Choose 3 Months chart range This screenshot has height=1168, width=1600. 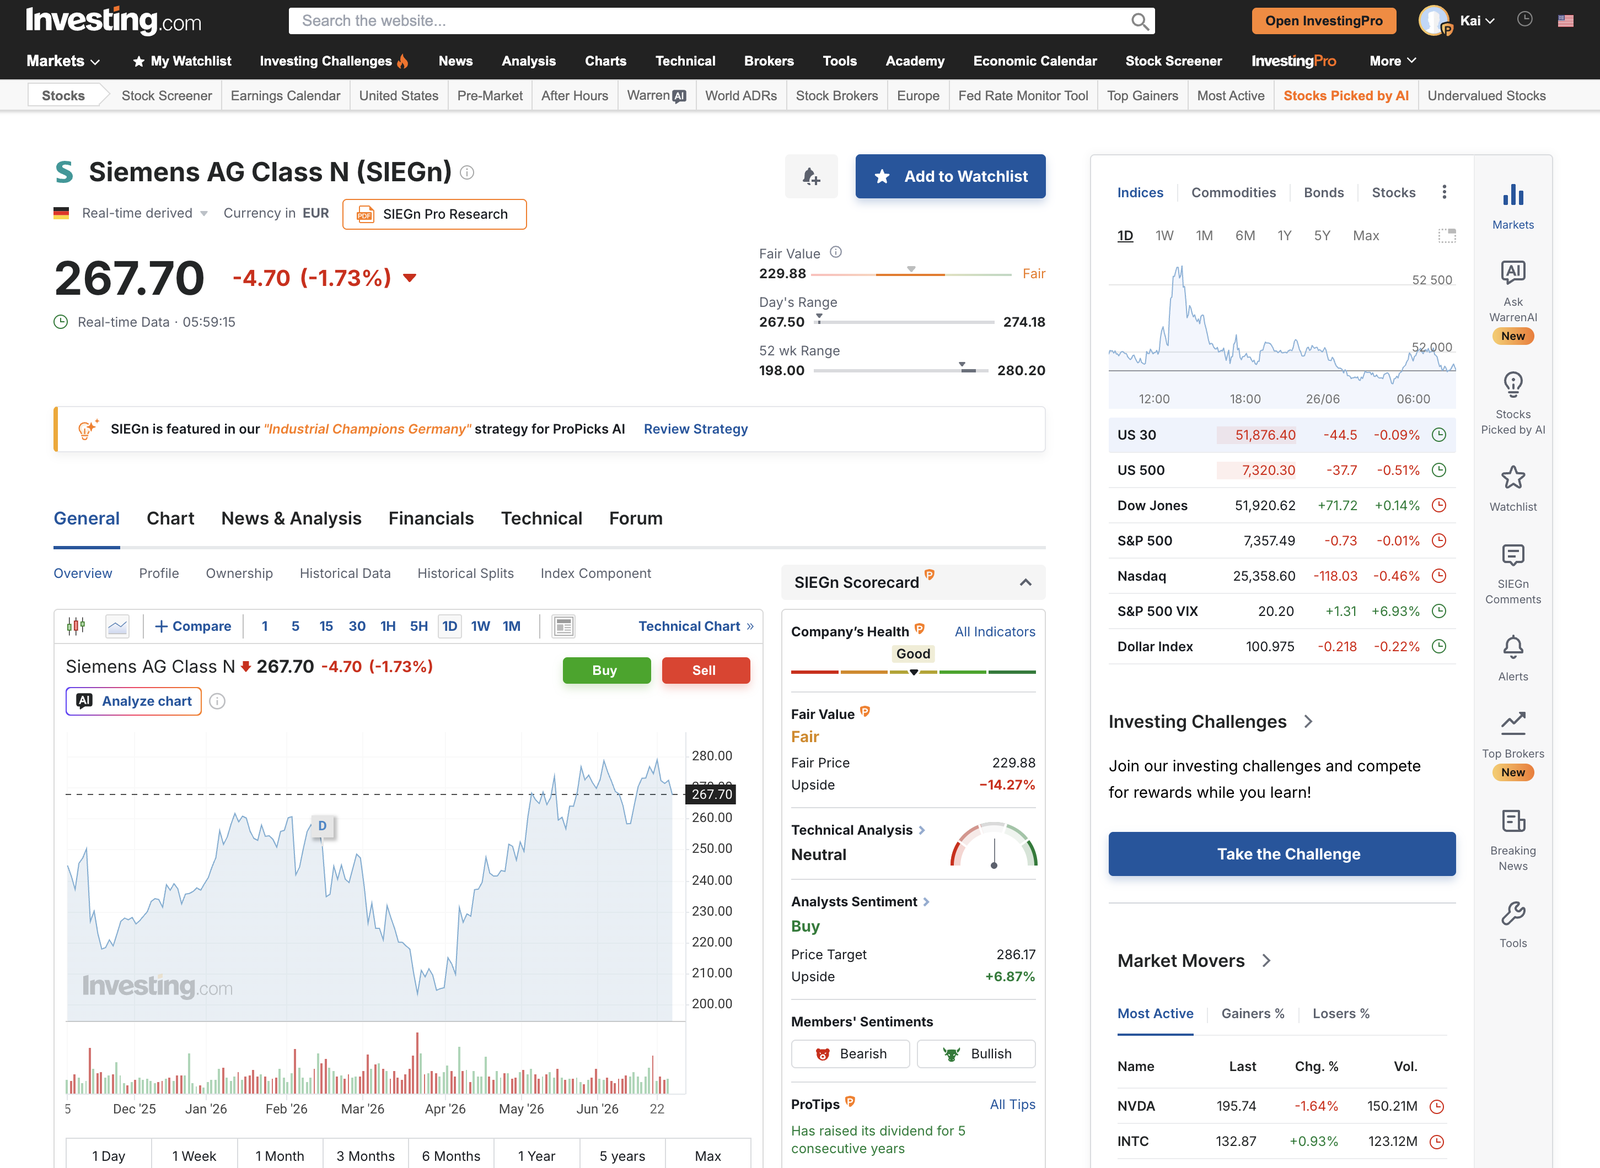point(365,1156)
